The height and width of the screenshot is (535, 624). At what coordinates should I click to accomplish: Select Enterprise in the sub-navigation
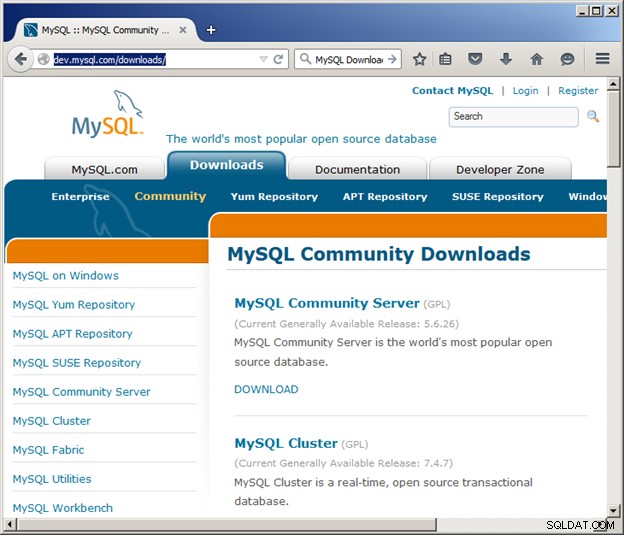(80, 196)
